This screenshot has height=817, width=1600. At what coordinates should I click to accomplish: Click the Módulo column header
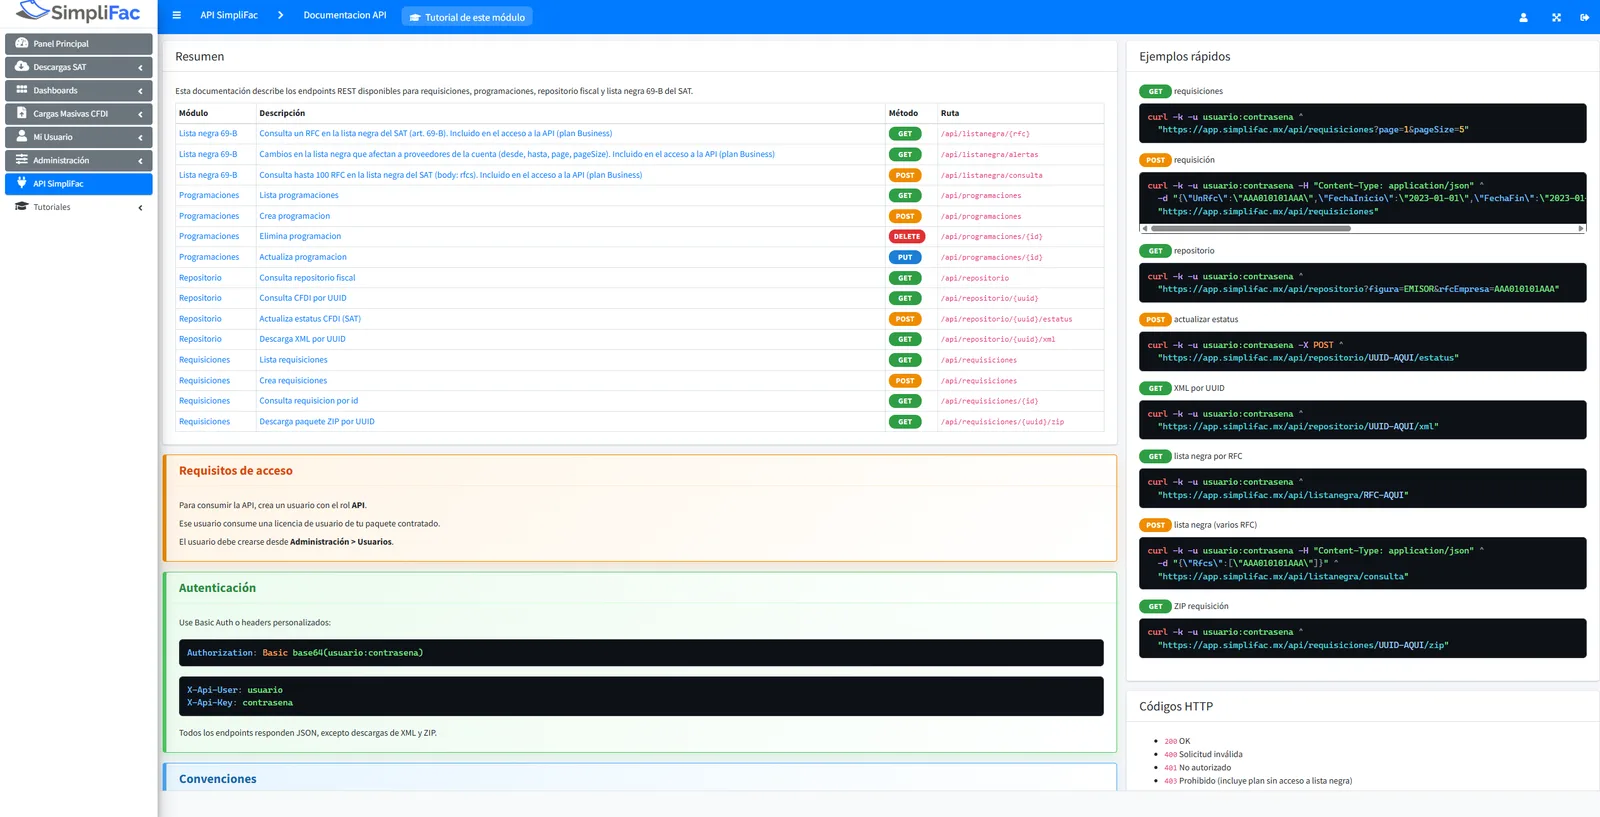click(x=194, y=113)
